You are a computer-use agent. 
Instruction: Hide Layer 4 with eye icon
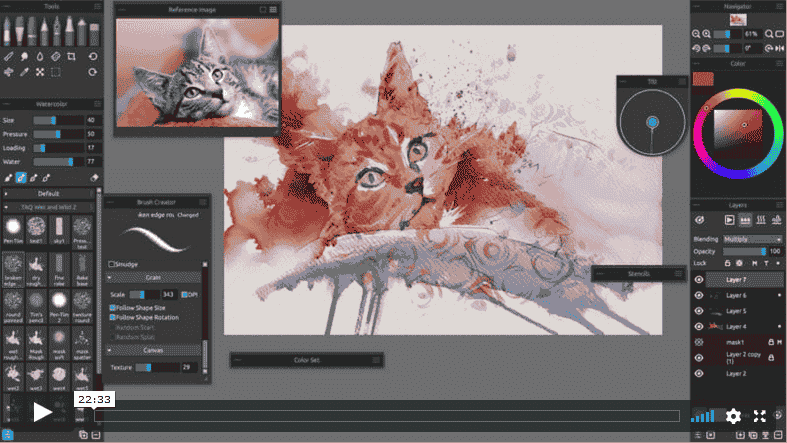click(x=699, y=327)
